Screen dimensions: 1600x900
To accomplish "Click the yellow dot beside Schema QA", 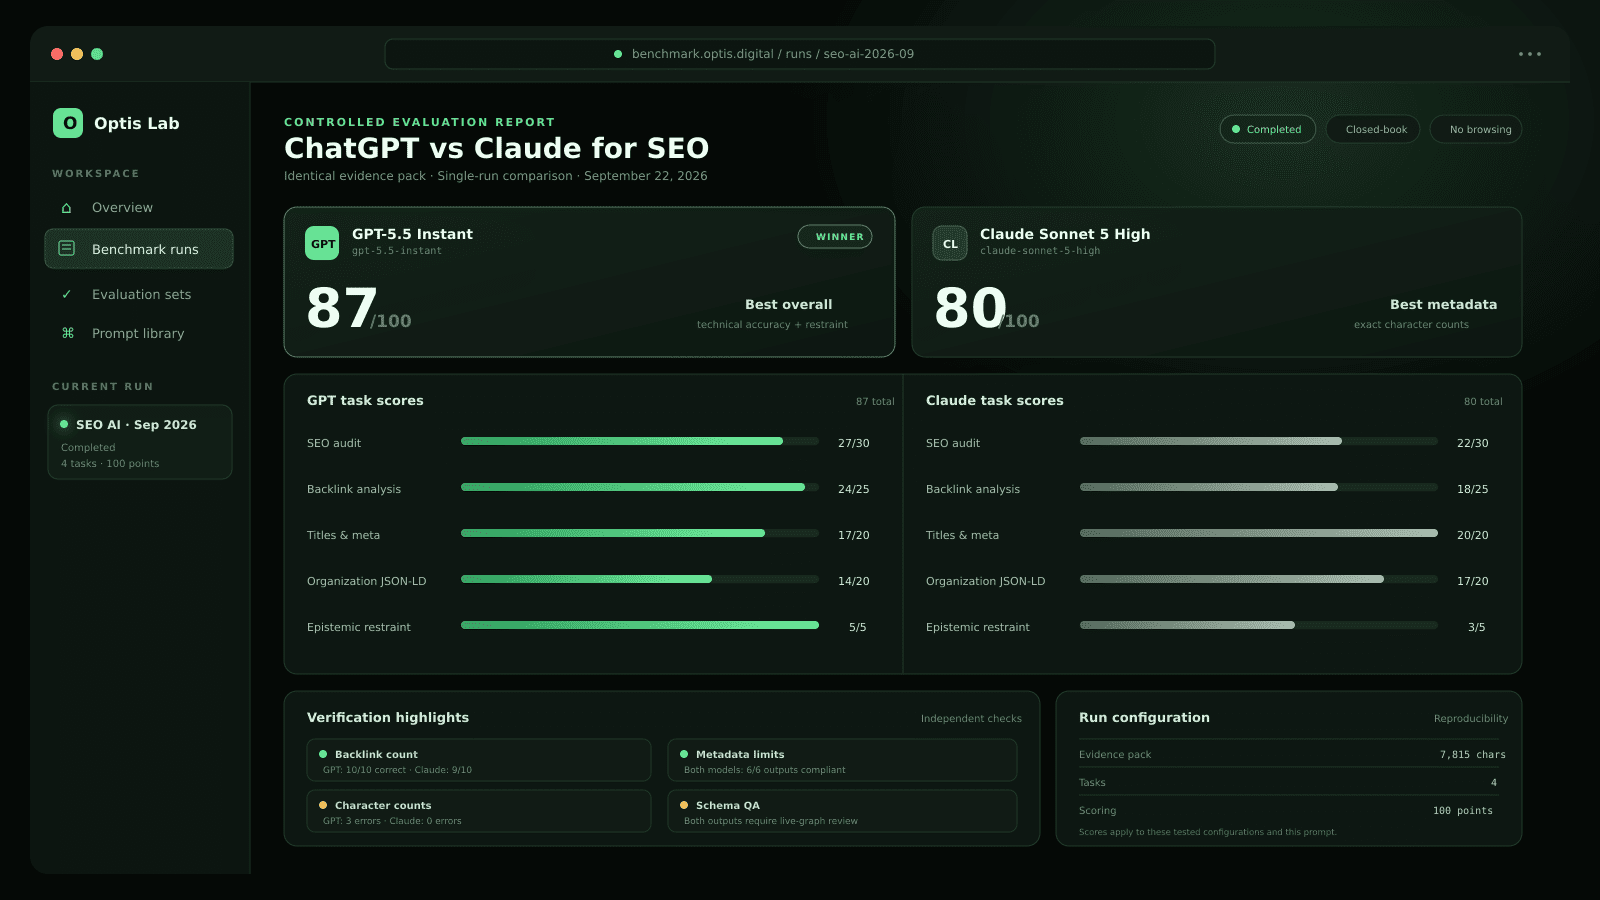I will point(684,805).
